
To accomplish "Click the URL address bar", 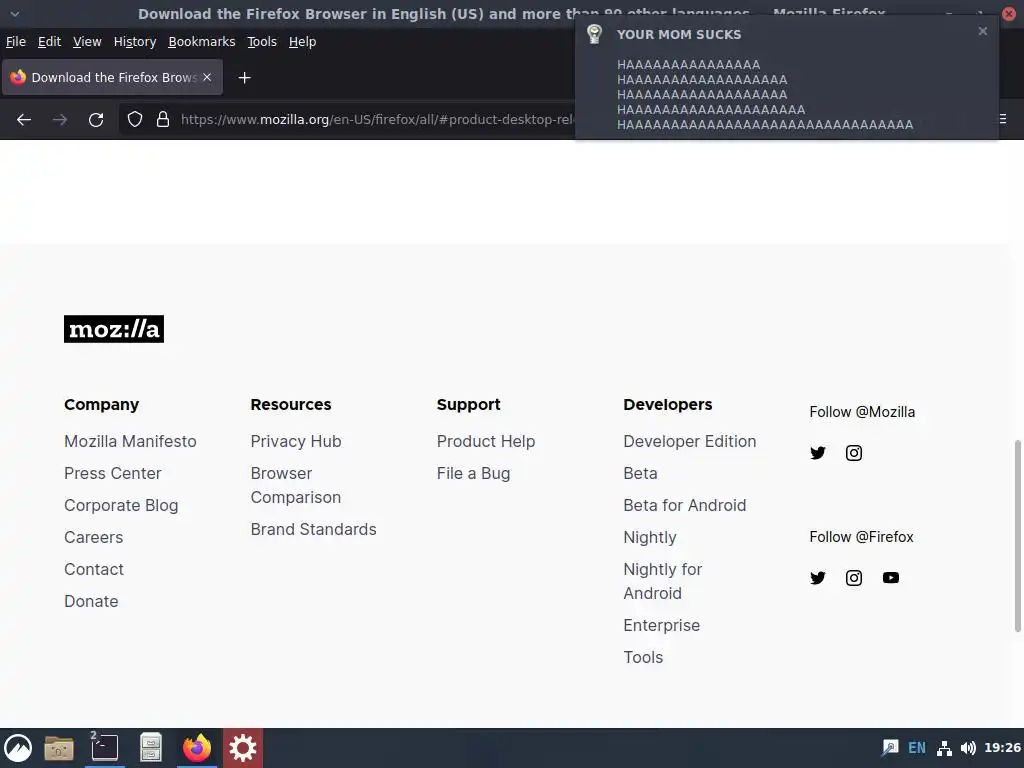I will coord(377,120).
